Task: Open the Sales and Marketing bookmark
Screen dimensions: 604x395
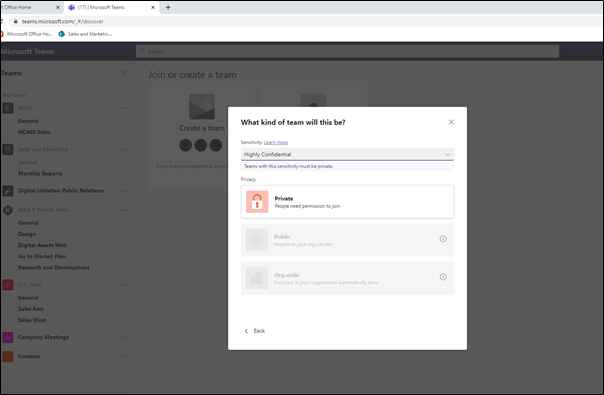Action: (x=85, y=34)
